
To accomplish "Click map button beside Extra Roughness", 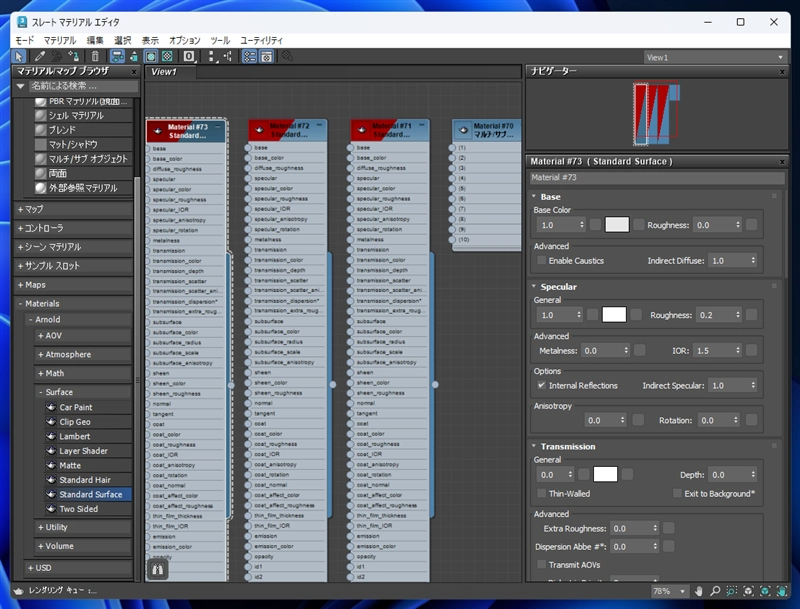I will pos(668,528).
